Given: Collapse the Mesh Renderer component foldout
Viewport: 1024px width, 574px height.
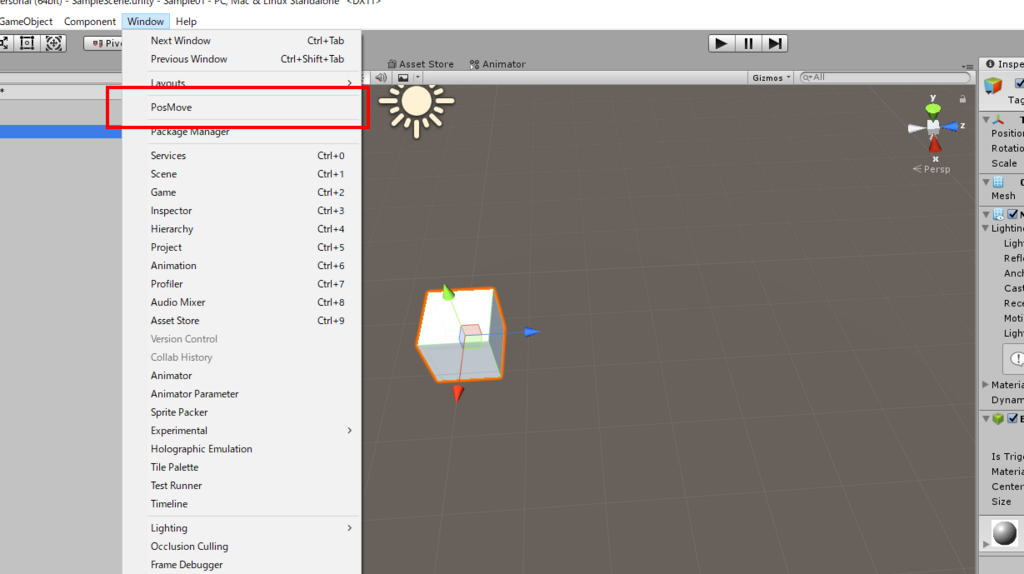Looking at the screenshot, I should 986,214.
